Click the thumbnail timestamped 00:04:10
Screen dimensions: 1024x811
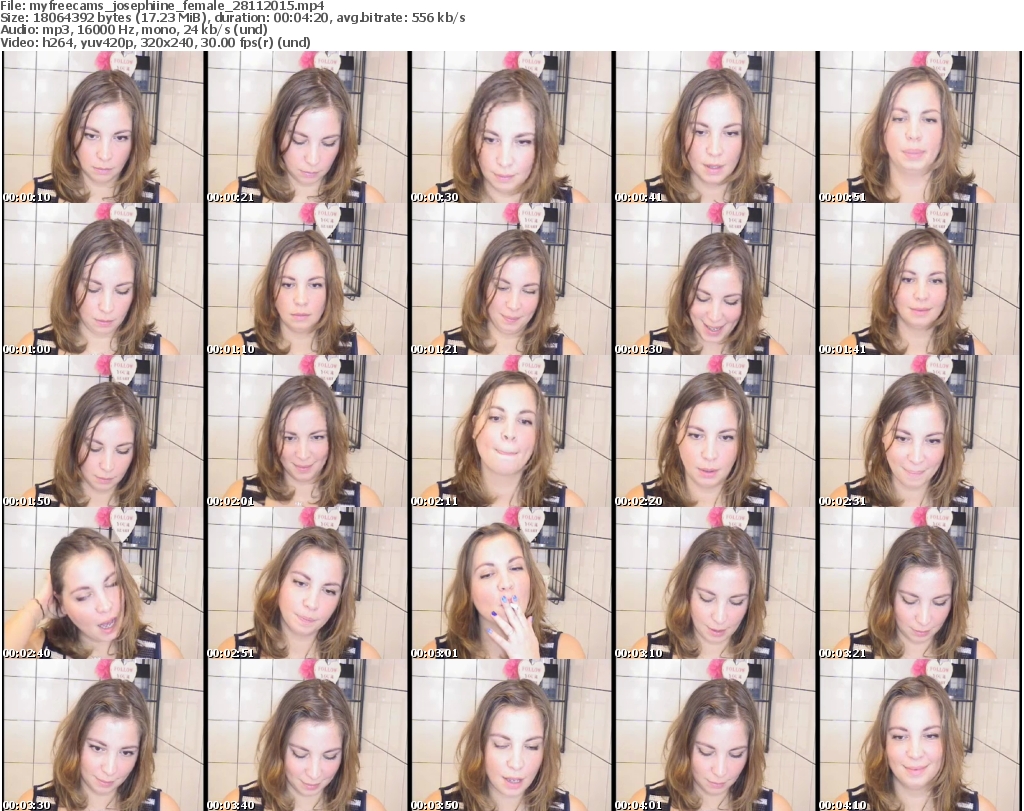pyautogui.click(x=920, y=735)
